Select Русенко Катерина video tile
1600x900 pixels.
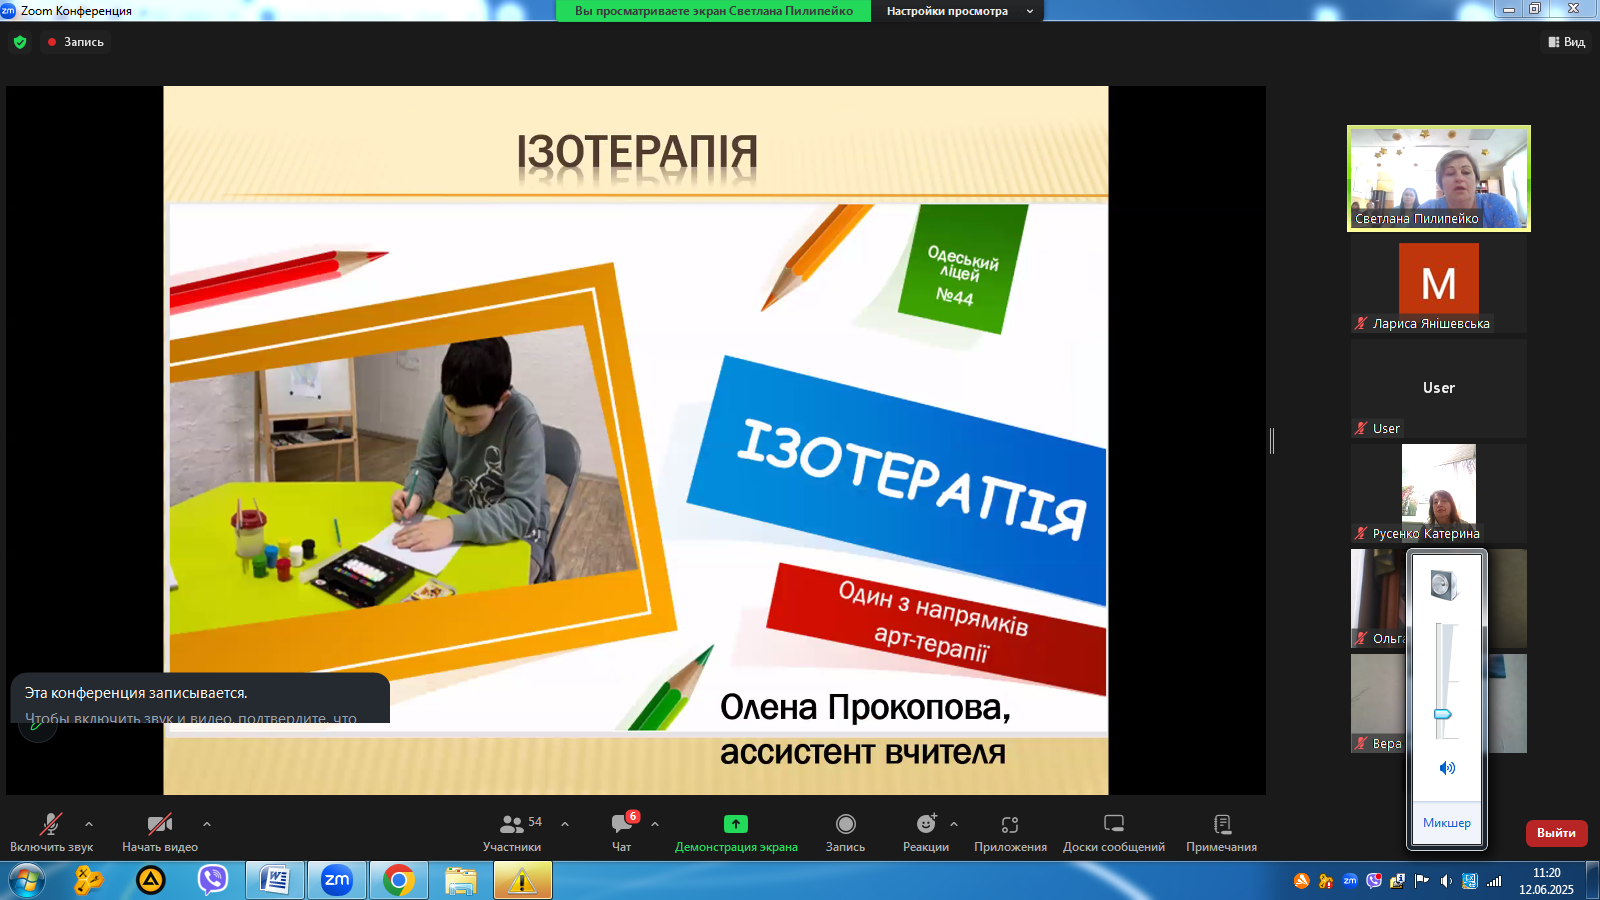click(x=1439, y=493)
